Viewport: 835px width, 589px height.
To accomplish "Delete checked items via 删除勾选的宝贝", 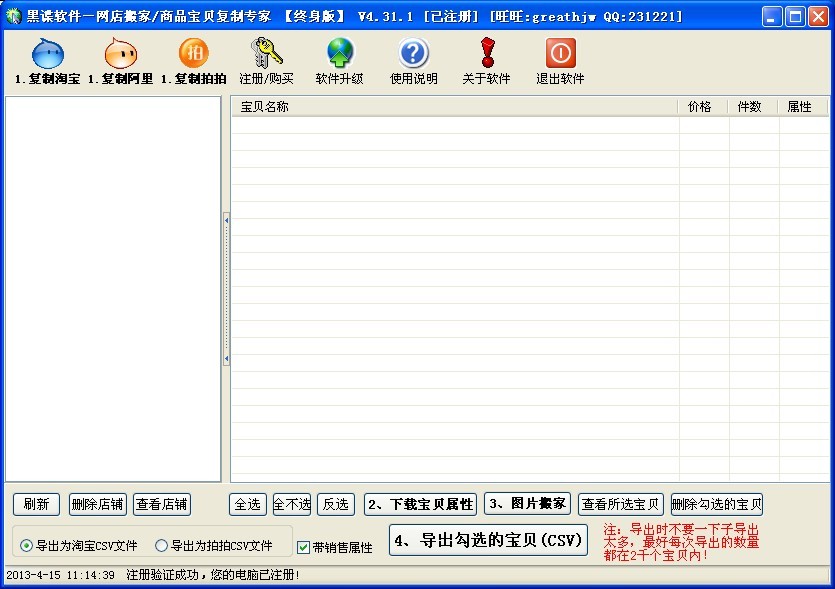I will click(716, 503).
